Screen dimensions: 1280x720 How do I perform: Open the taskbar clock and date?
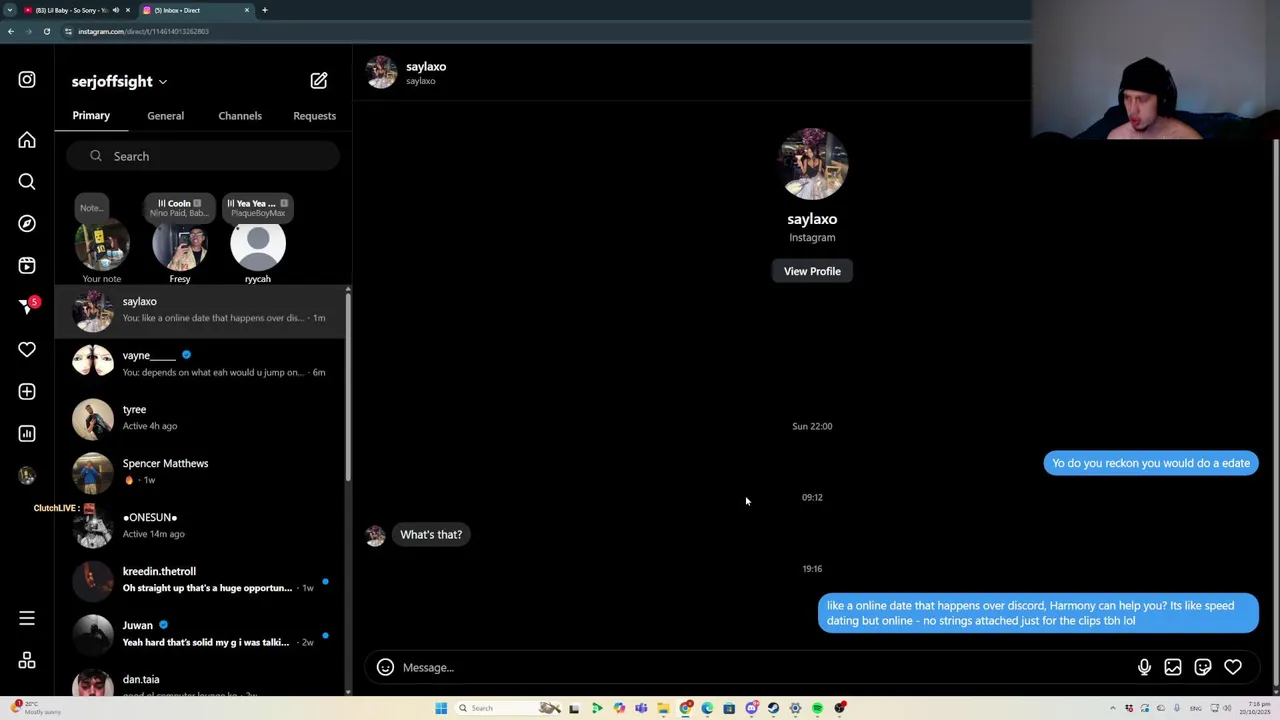tap(1256, 708)
